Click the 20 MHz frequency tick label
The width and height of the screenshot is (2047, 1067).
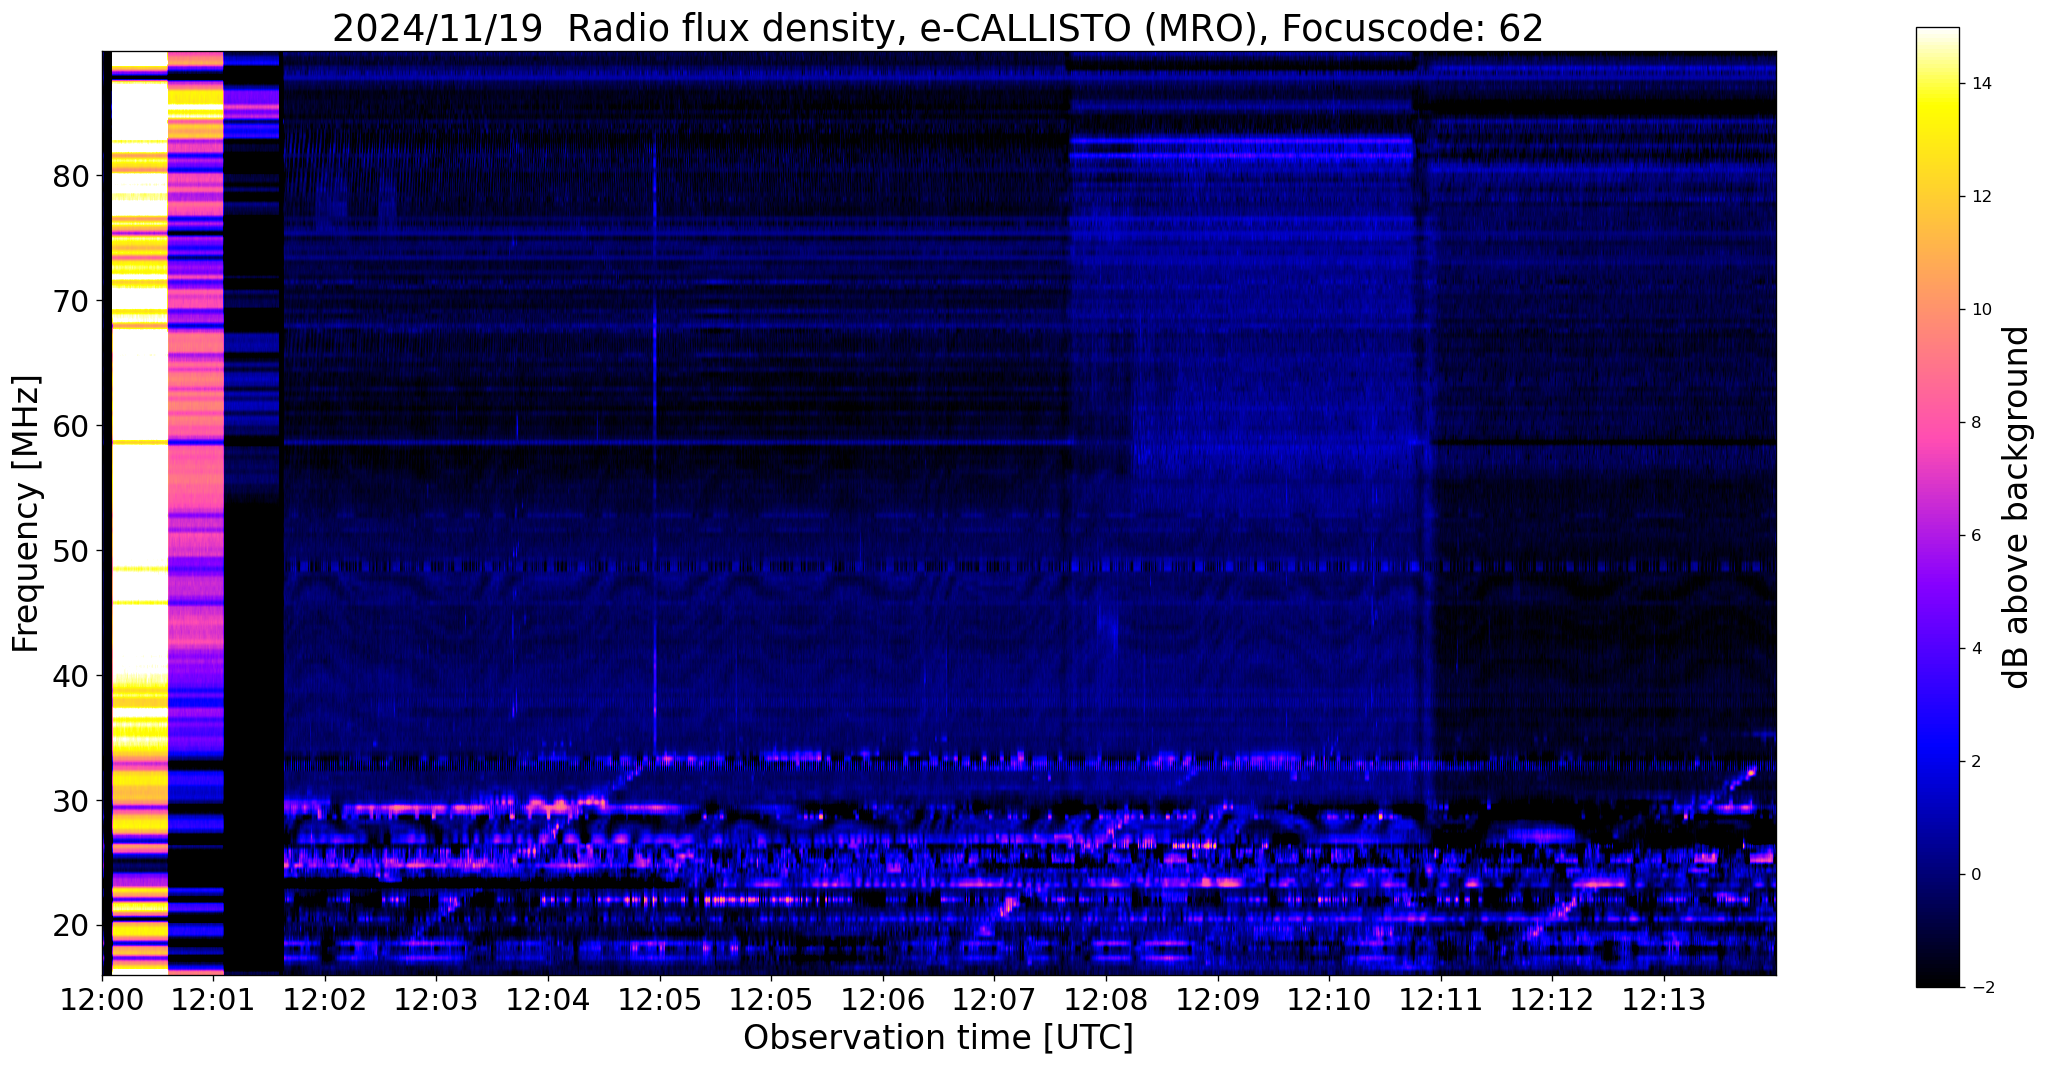coord(70,926)
